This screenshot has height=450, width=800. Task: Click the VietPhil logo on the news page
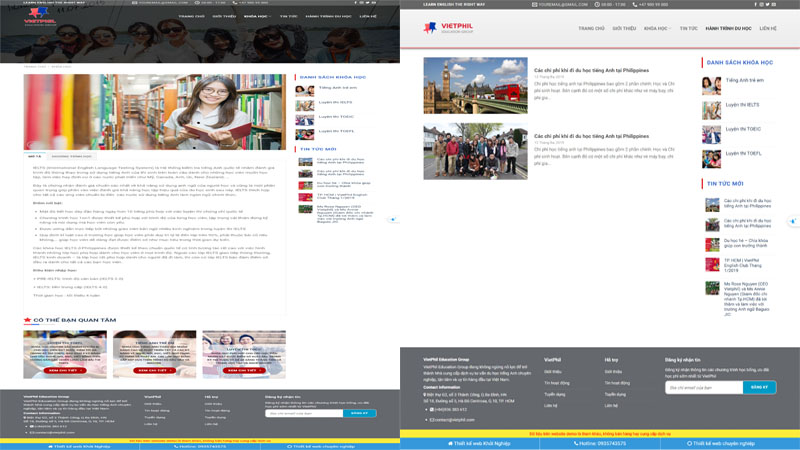[448, 28]
